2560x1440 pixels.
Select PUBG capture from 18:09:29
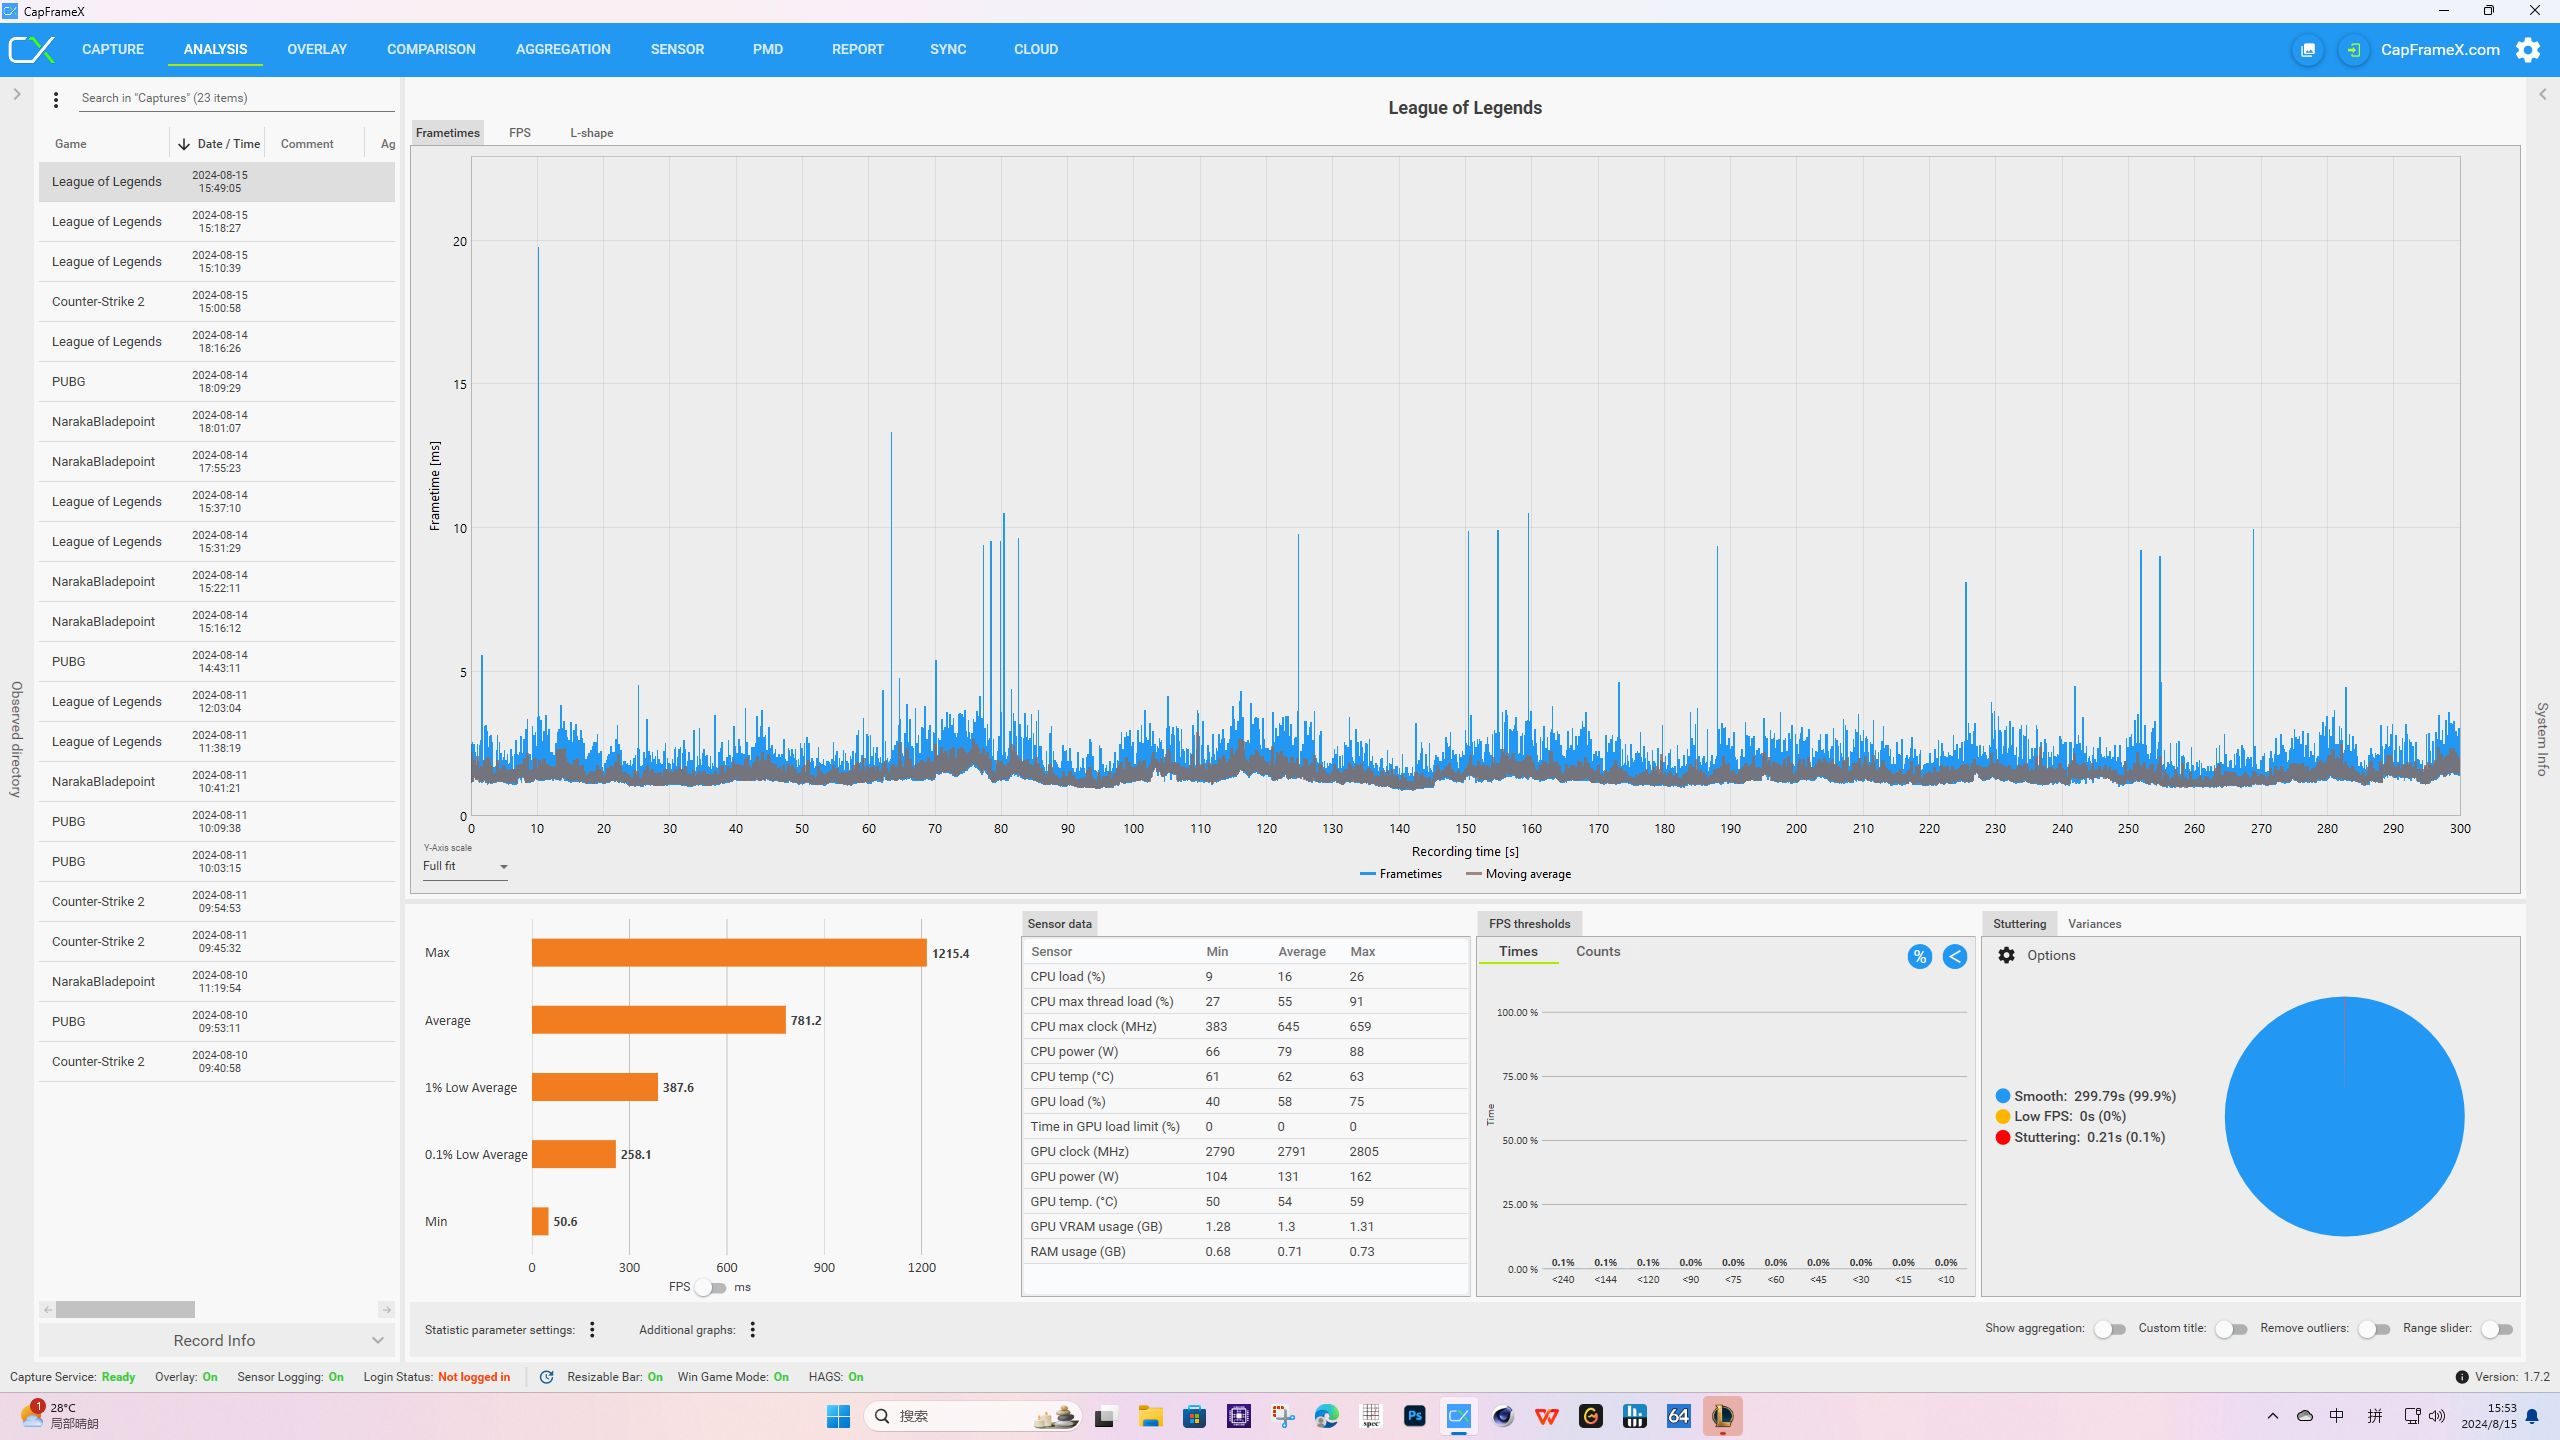(x=217, y=381)
